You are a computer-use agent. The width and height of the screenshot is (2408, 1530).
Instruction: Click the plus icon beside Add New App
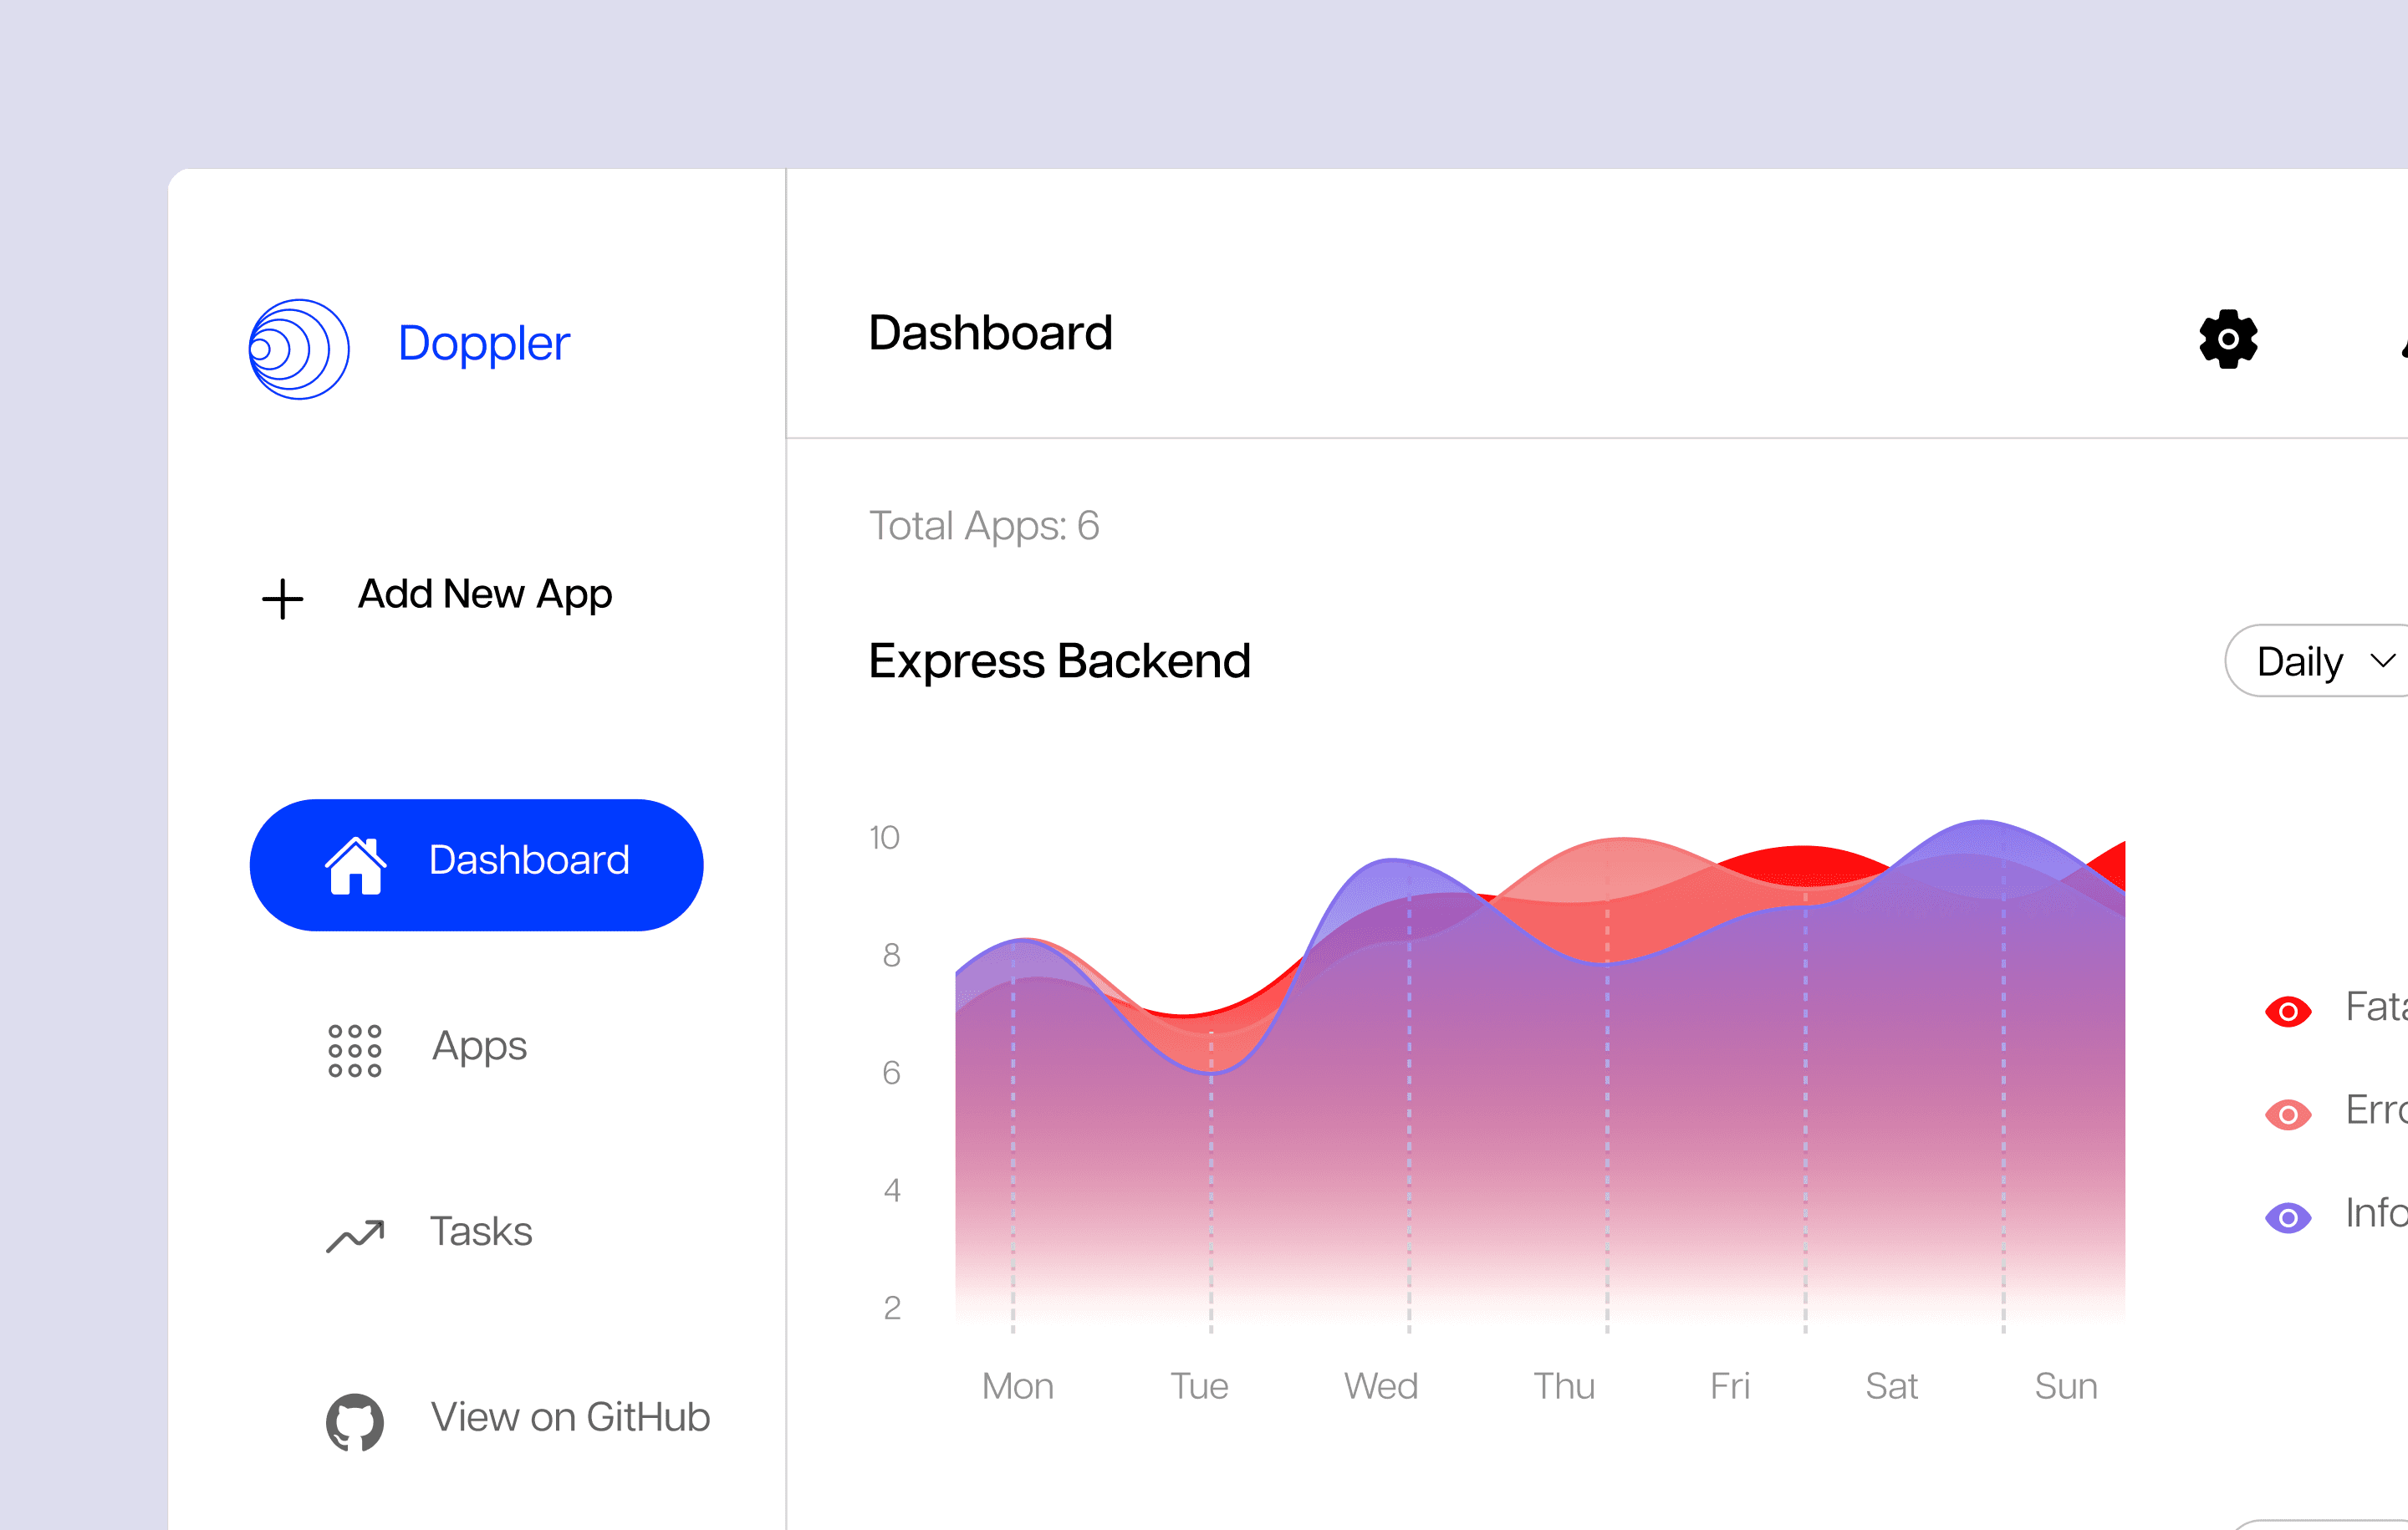[282, 599]
